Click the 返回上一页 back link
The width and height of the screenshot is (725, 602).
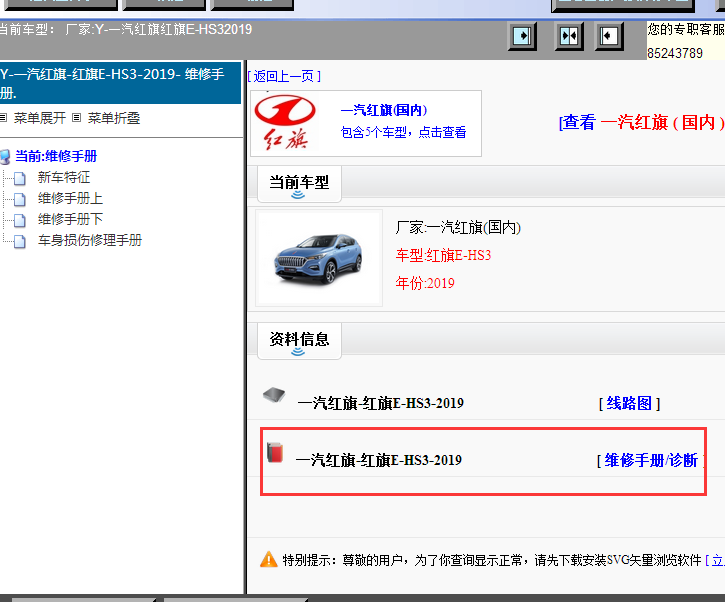click(x=284, y=76)
